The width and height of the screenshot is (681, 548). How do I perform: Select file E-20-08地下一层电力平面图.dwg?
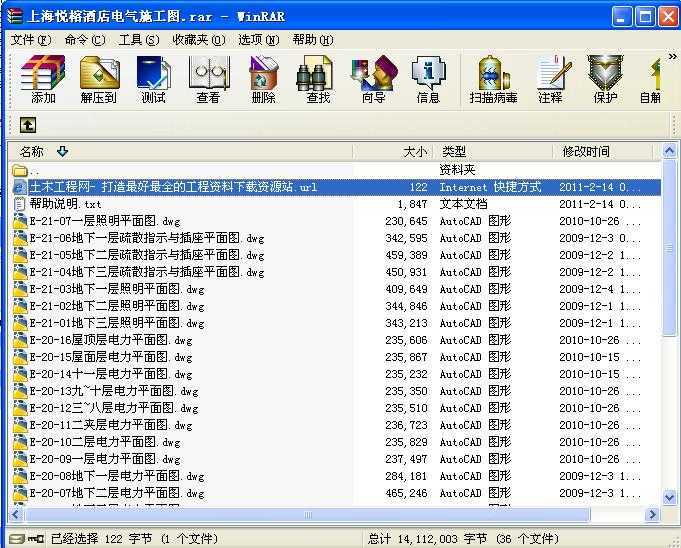(117, 476)
